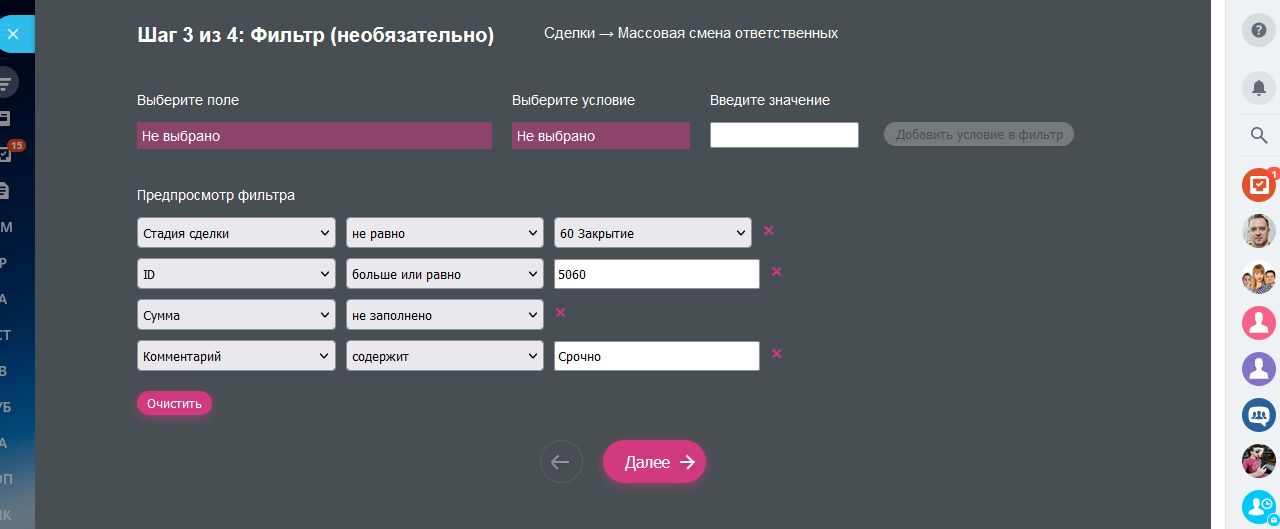Open the group chat icon in sidebar
1280x529 pixels.
click(x=1258, y=415)
